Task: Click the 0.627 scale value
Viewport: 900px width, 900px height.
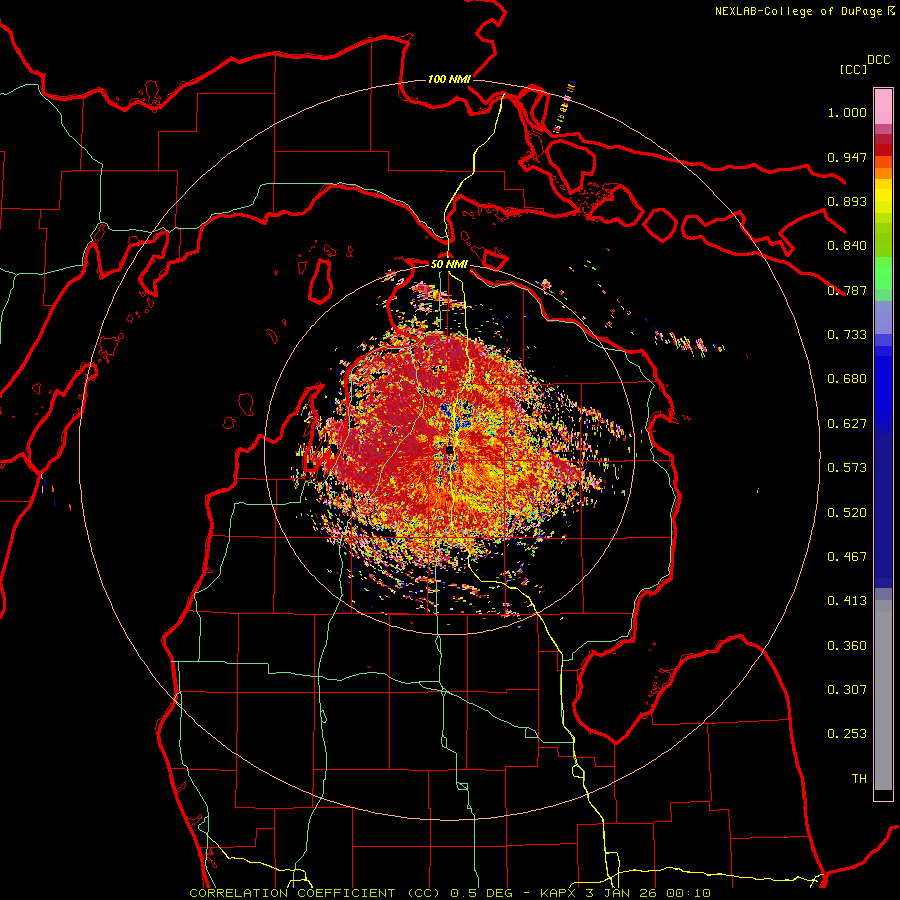Action: pos(847,424)
